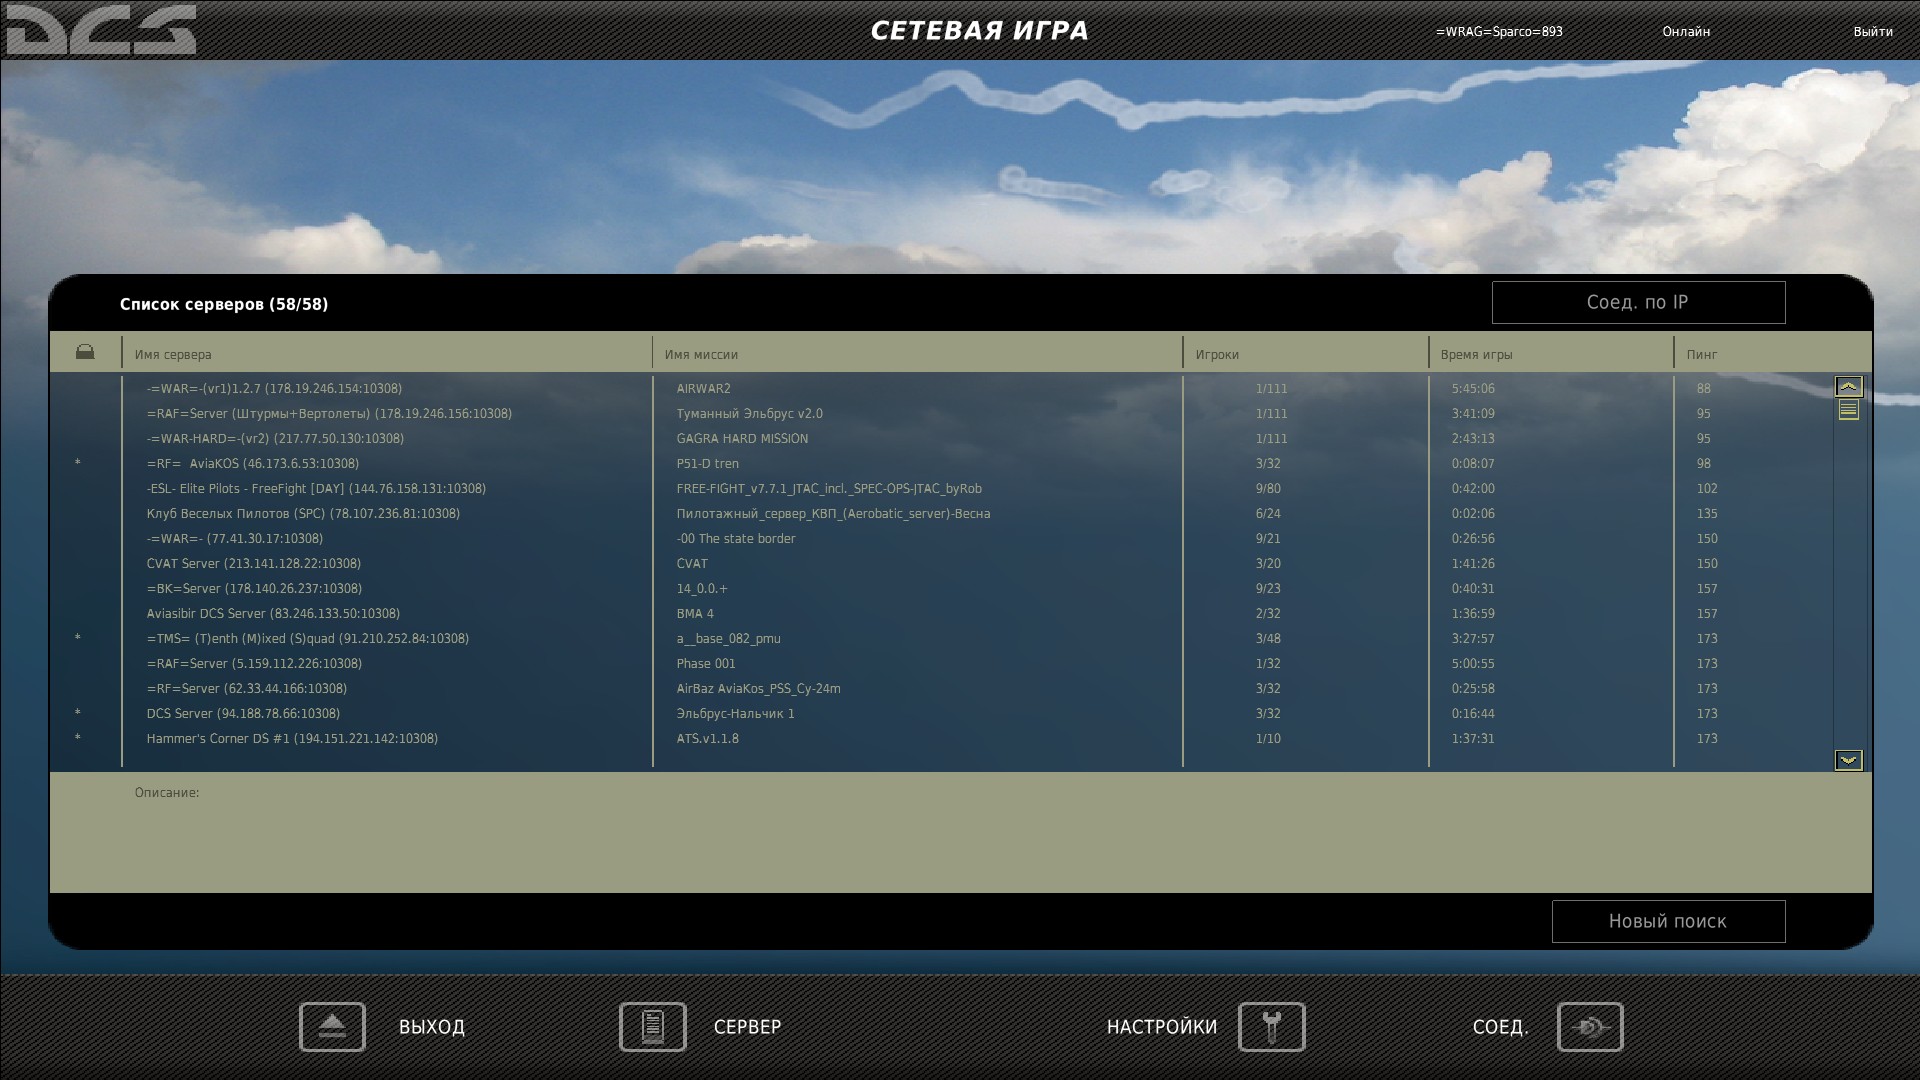
Task: Click the 'СЕРВЕР' label
Action: (748, 1027)
